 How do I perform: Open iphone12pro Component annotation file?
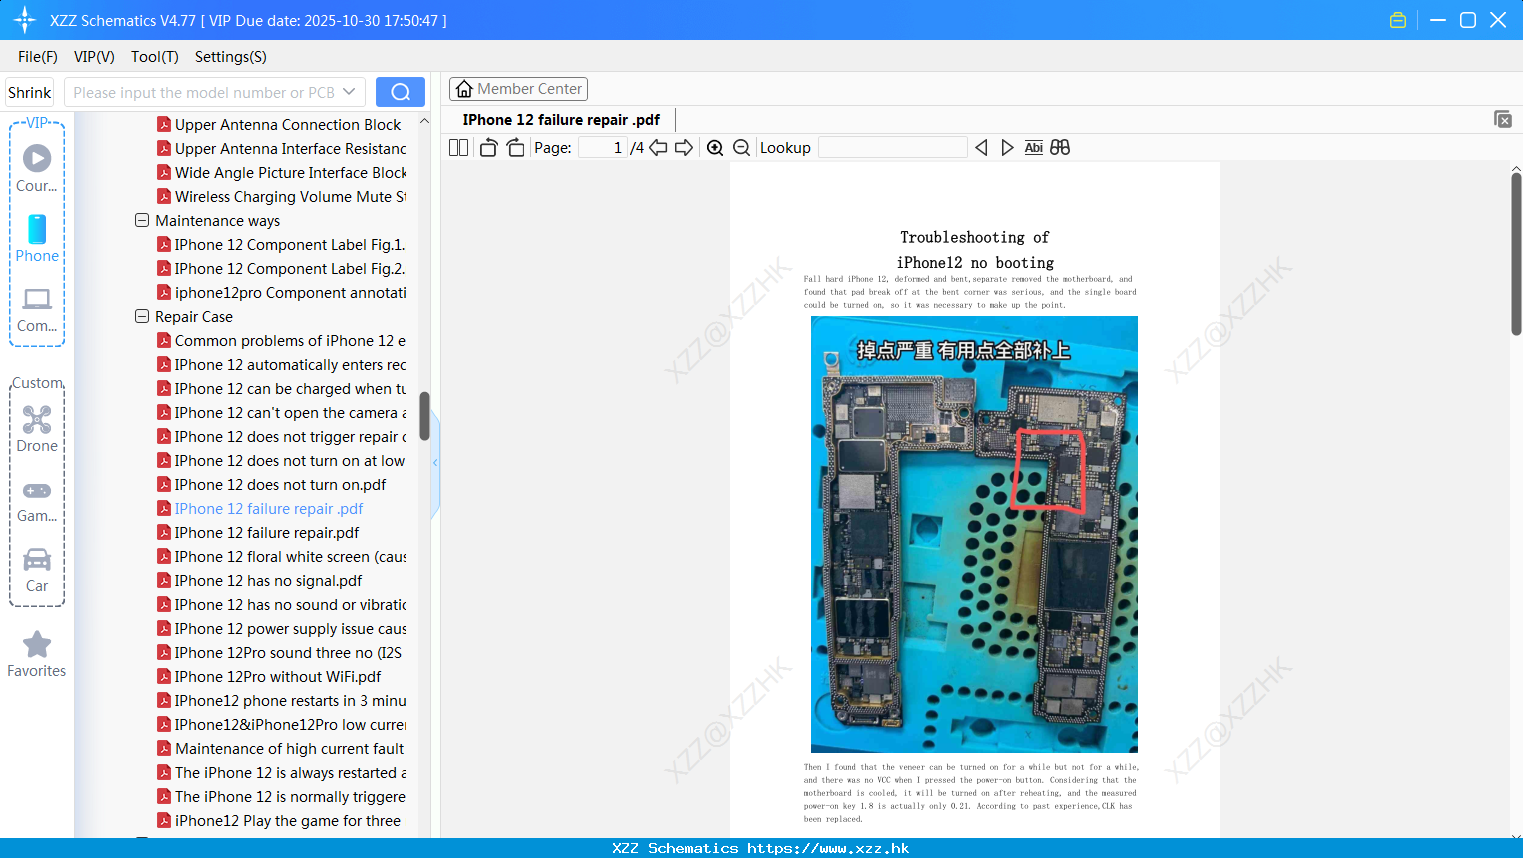point(282,292)
